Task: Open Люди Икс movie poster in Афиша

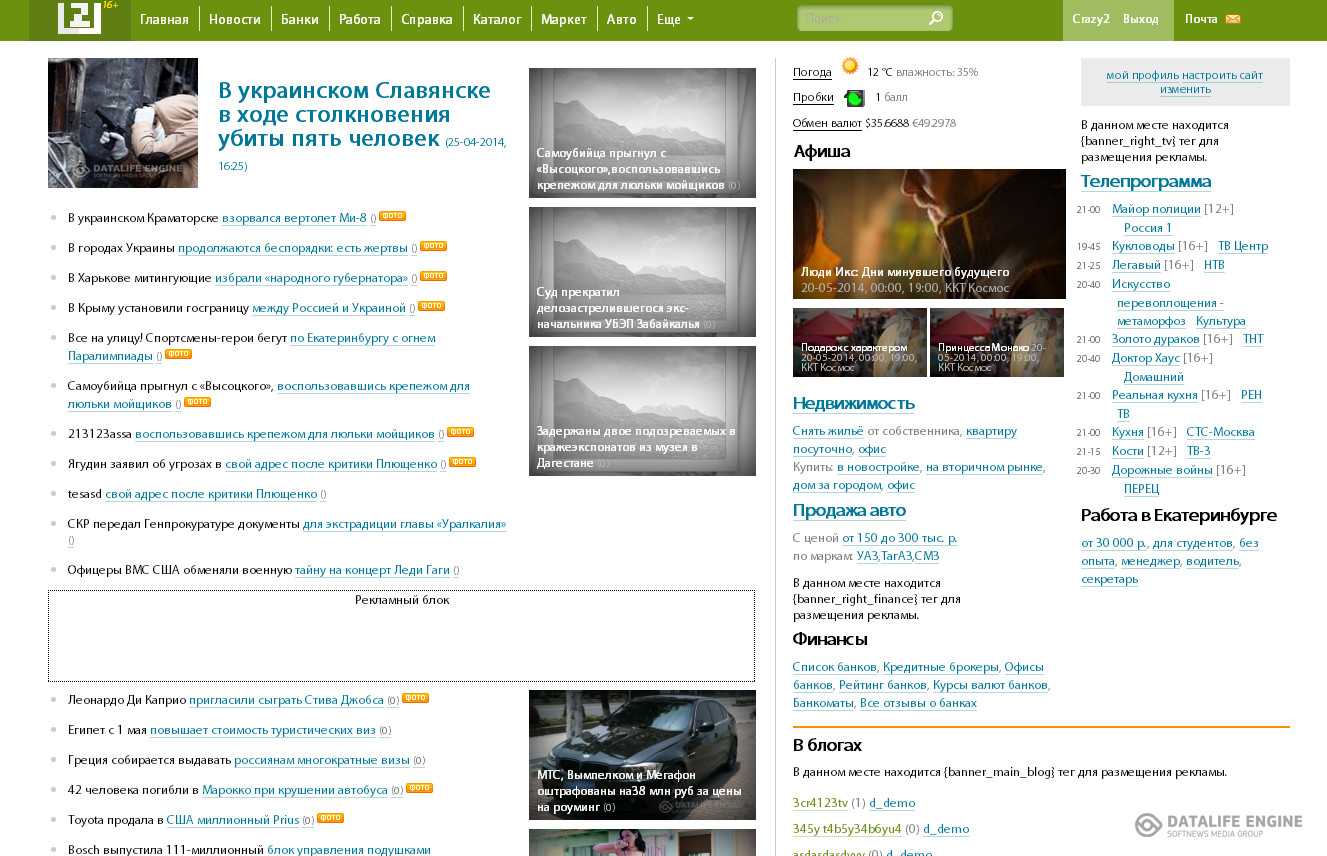Action: (x=929, y=233)
